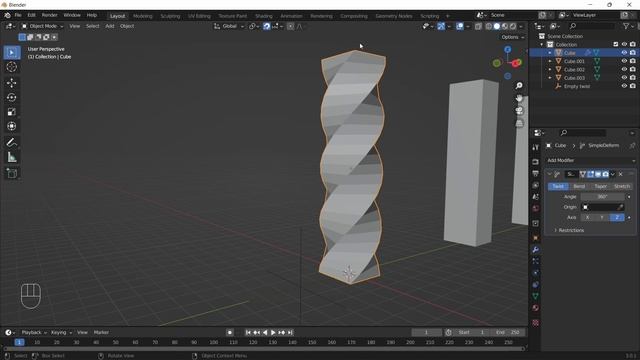640x360 pixels.
Task: Open the timeline Keying dropdown
Action: (x=61, y=333)
